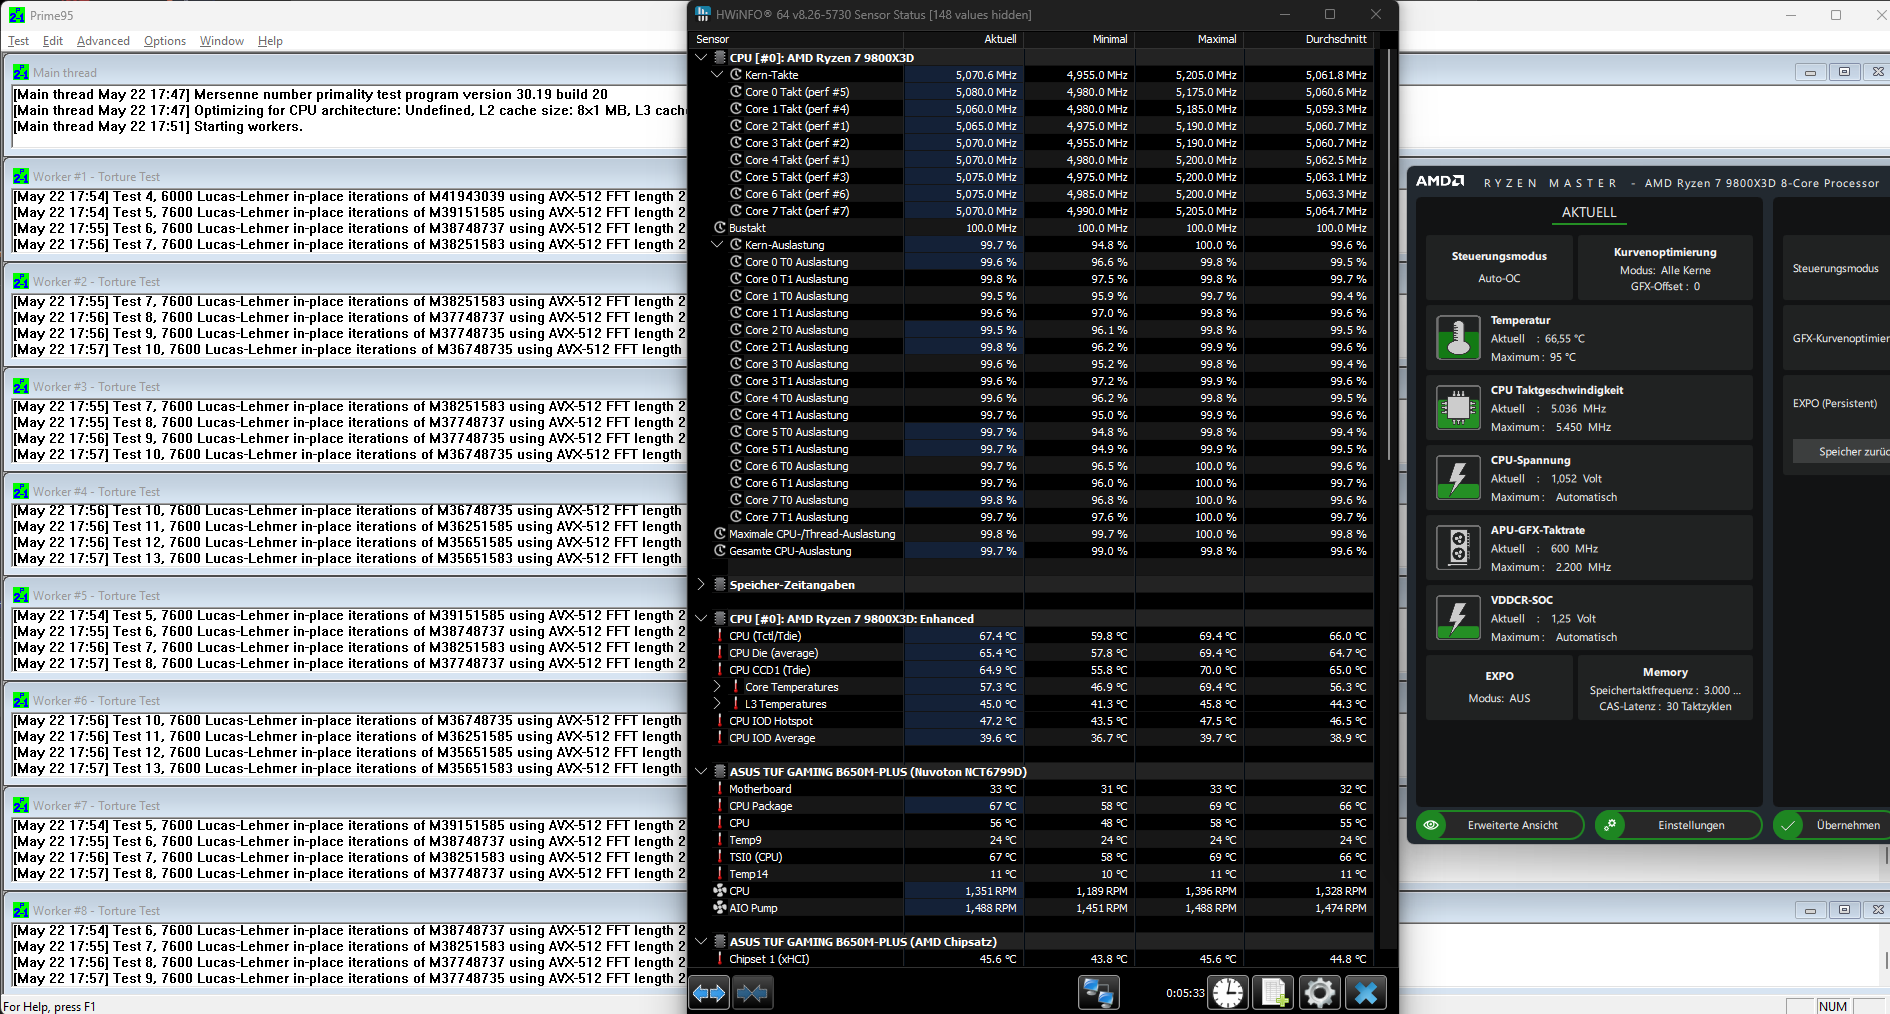Open HWiNFO sensor settings gear icon
This screenshot has height=1014, width=1890.
[x=1320, y=993]
